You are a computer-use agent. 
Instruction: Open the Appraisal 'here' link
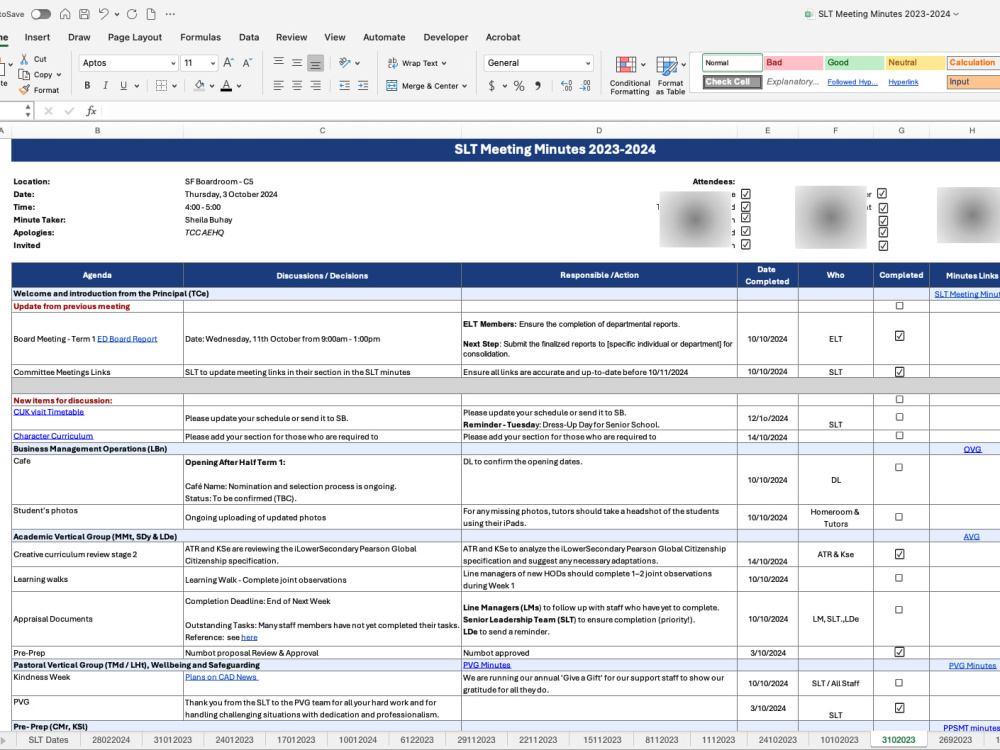tap(249, 637)
